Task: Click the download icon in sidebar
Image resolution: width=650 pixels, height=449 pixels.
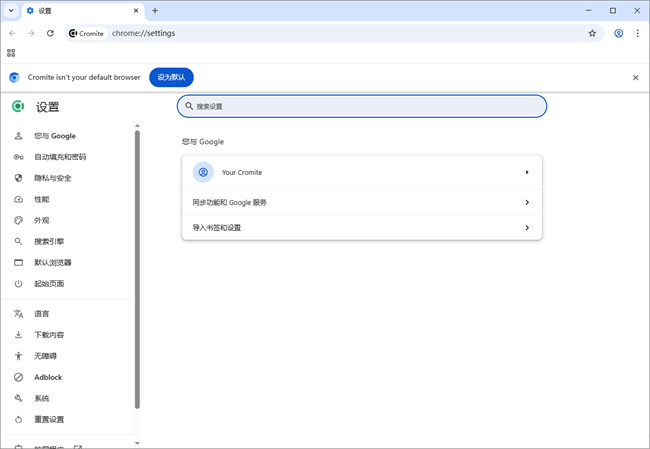Action: point(18,335)
